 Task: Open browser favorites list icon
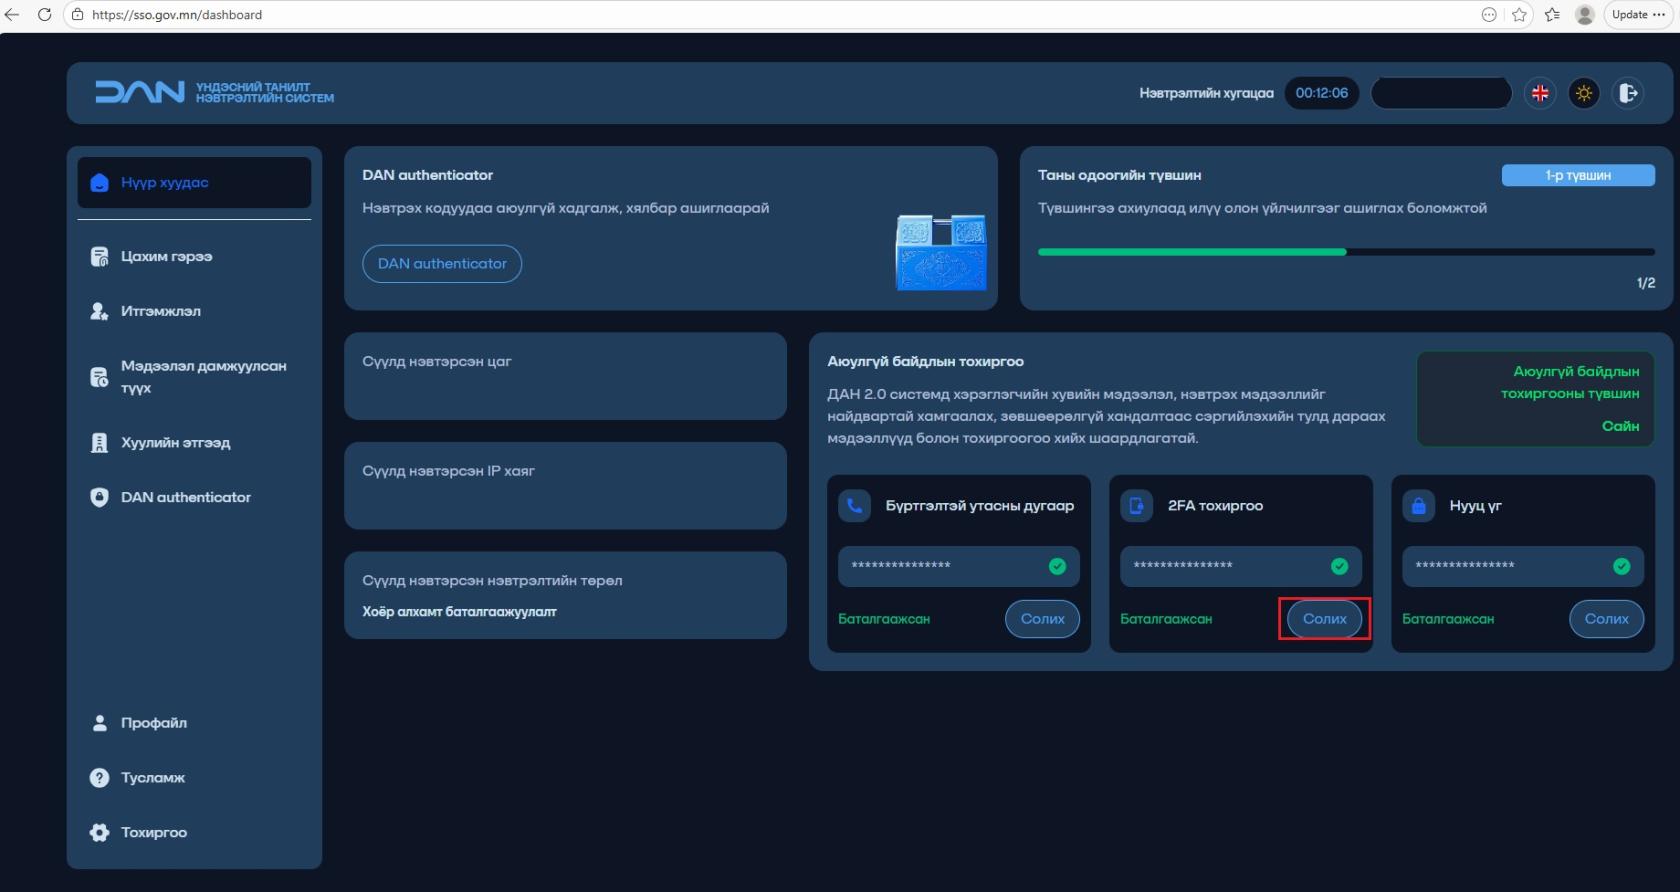point(1552,15)
